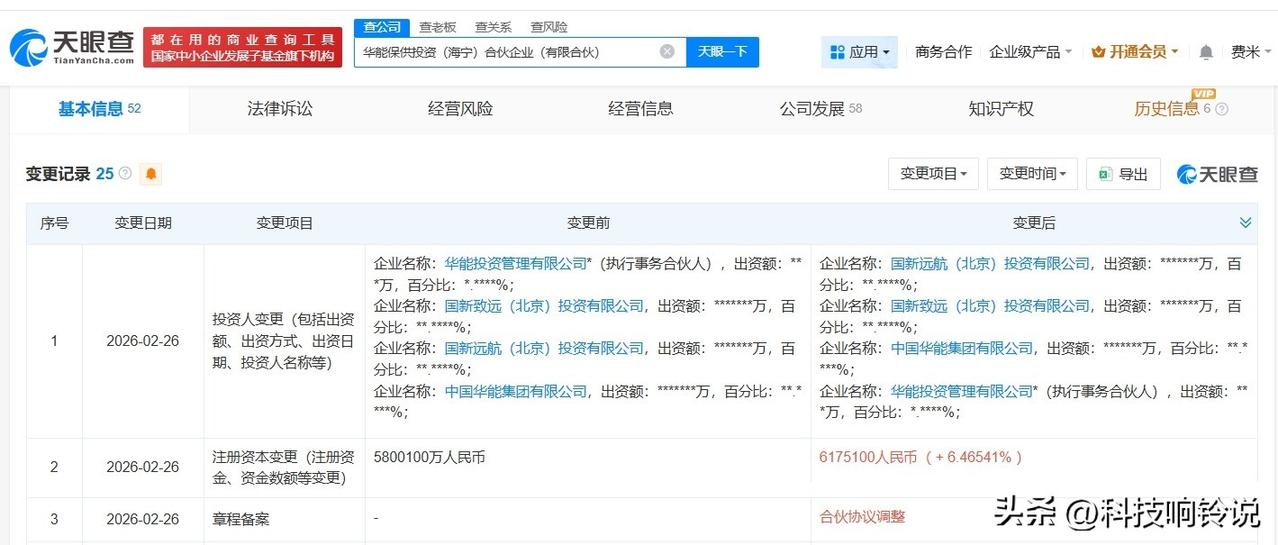The width and height of the screenshot is (1278, 545).
Task: Click the 变更日期 column header
Action: click(143, 223)
